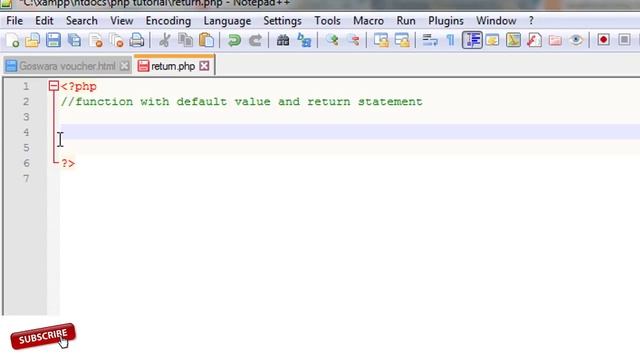
Task: Toggle word wrap
Action: point(430,40)
